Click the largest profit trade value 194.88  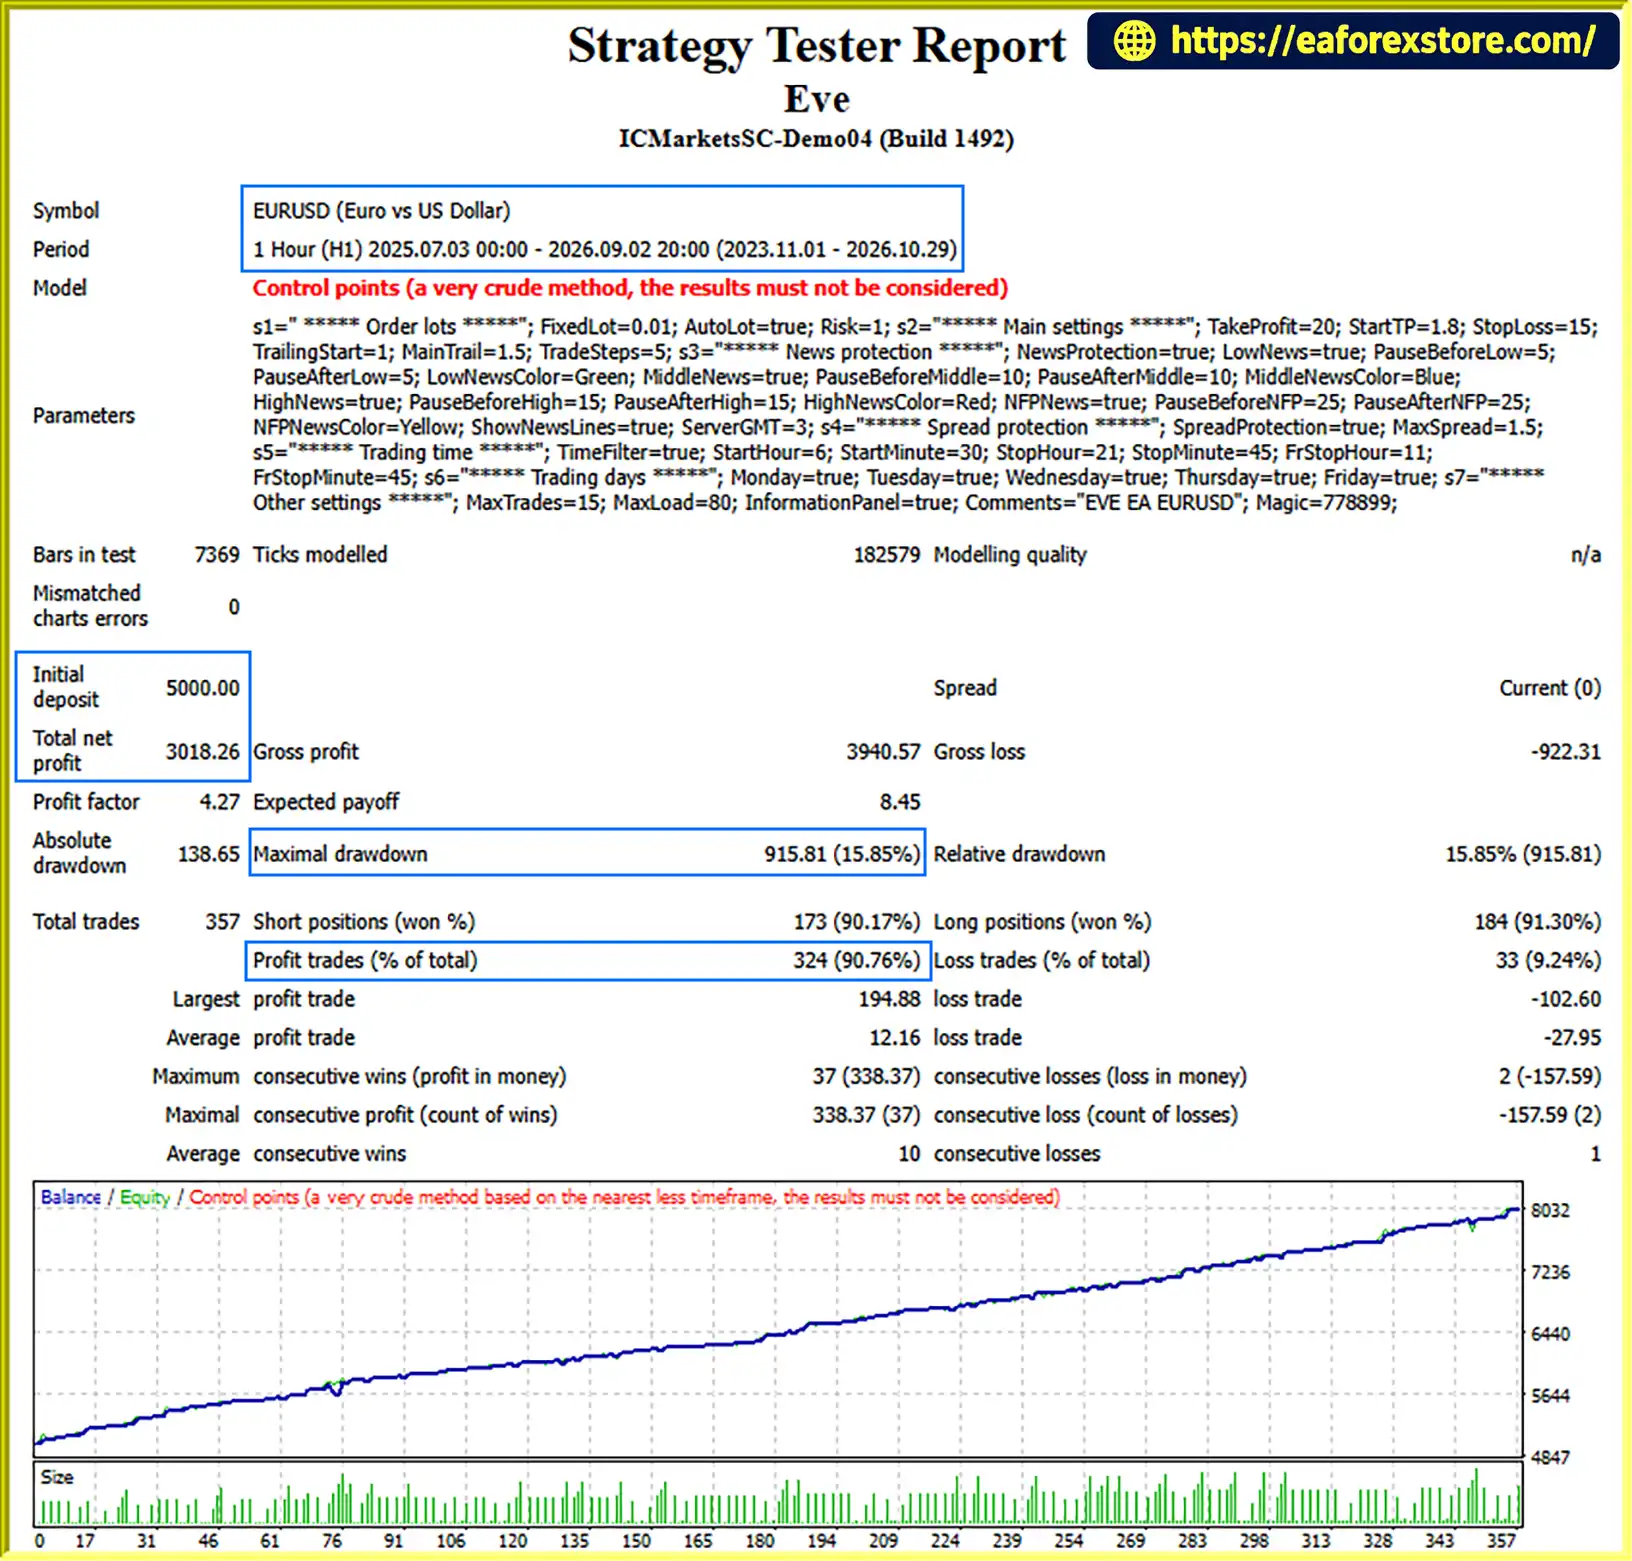tap(889, 999)
